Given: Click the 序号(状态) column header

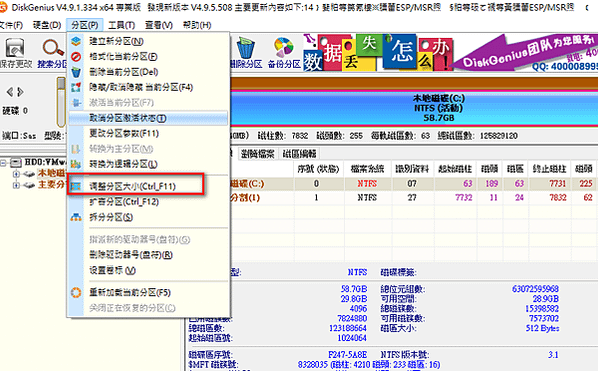Looking at the screenshot, I should (x=318, y=169).
